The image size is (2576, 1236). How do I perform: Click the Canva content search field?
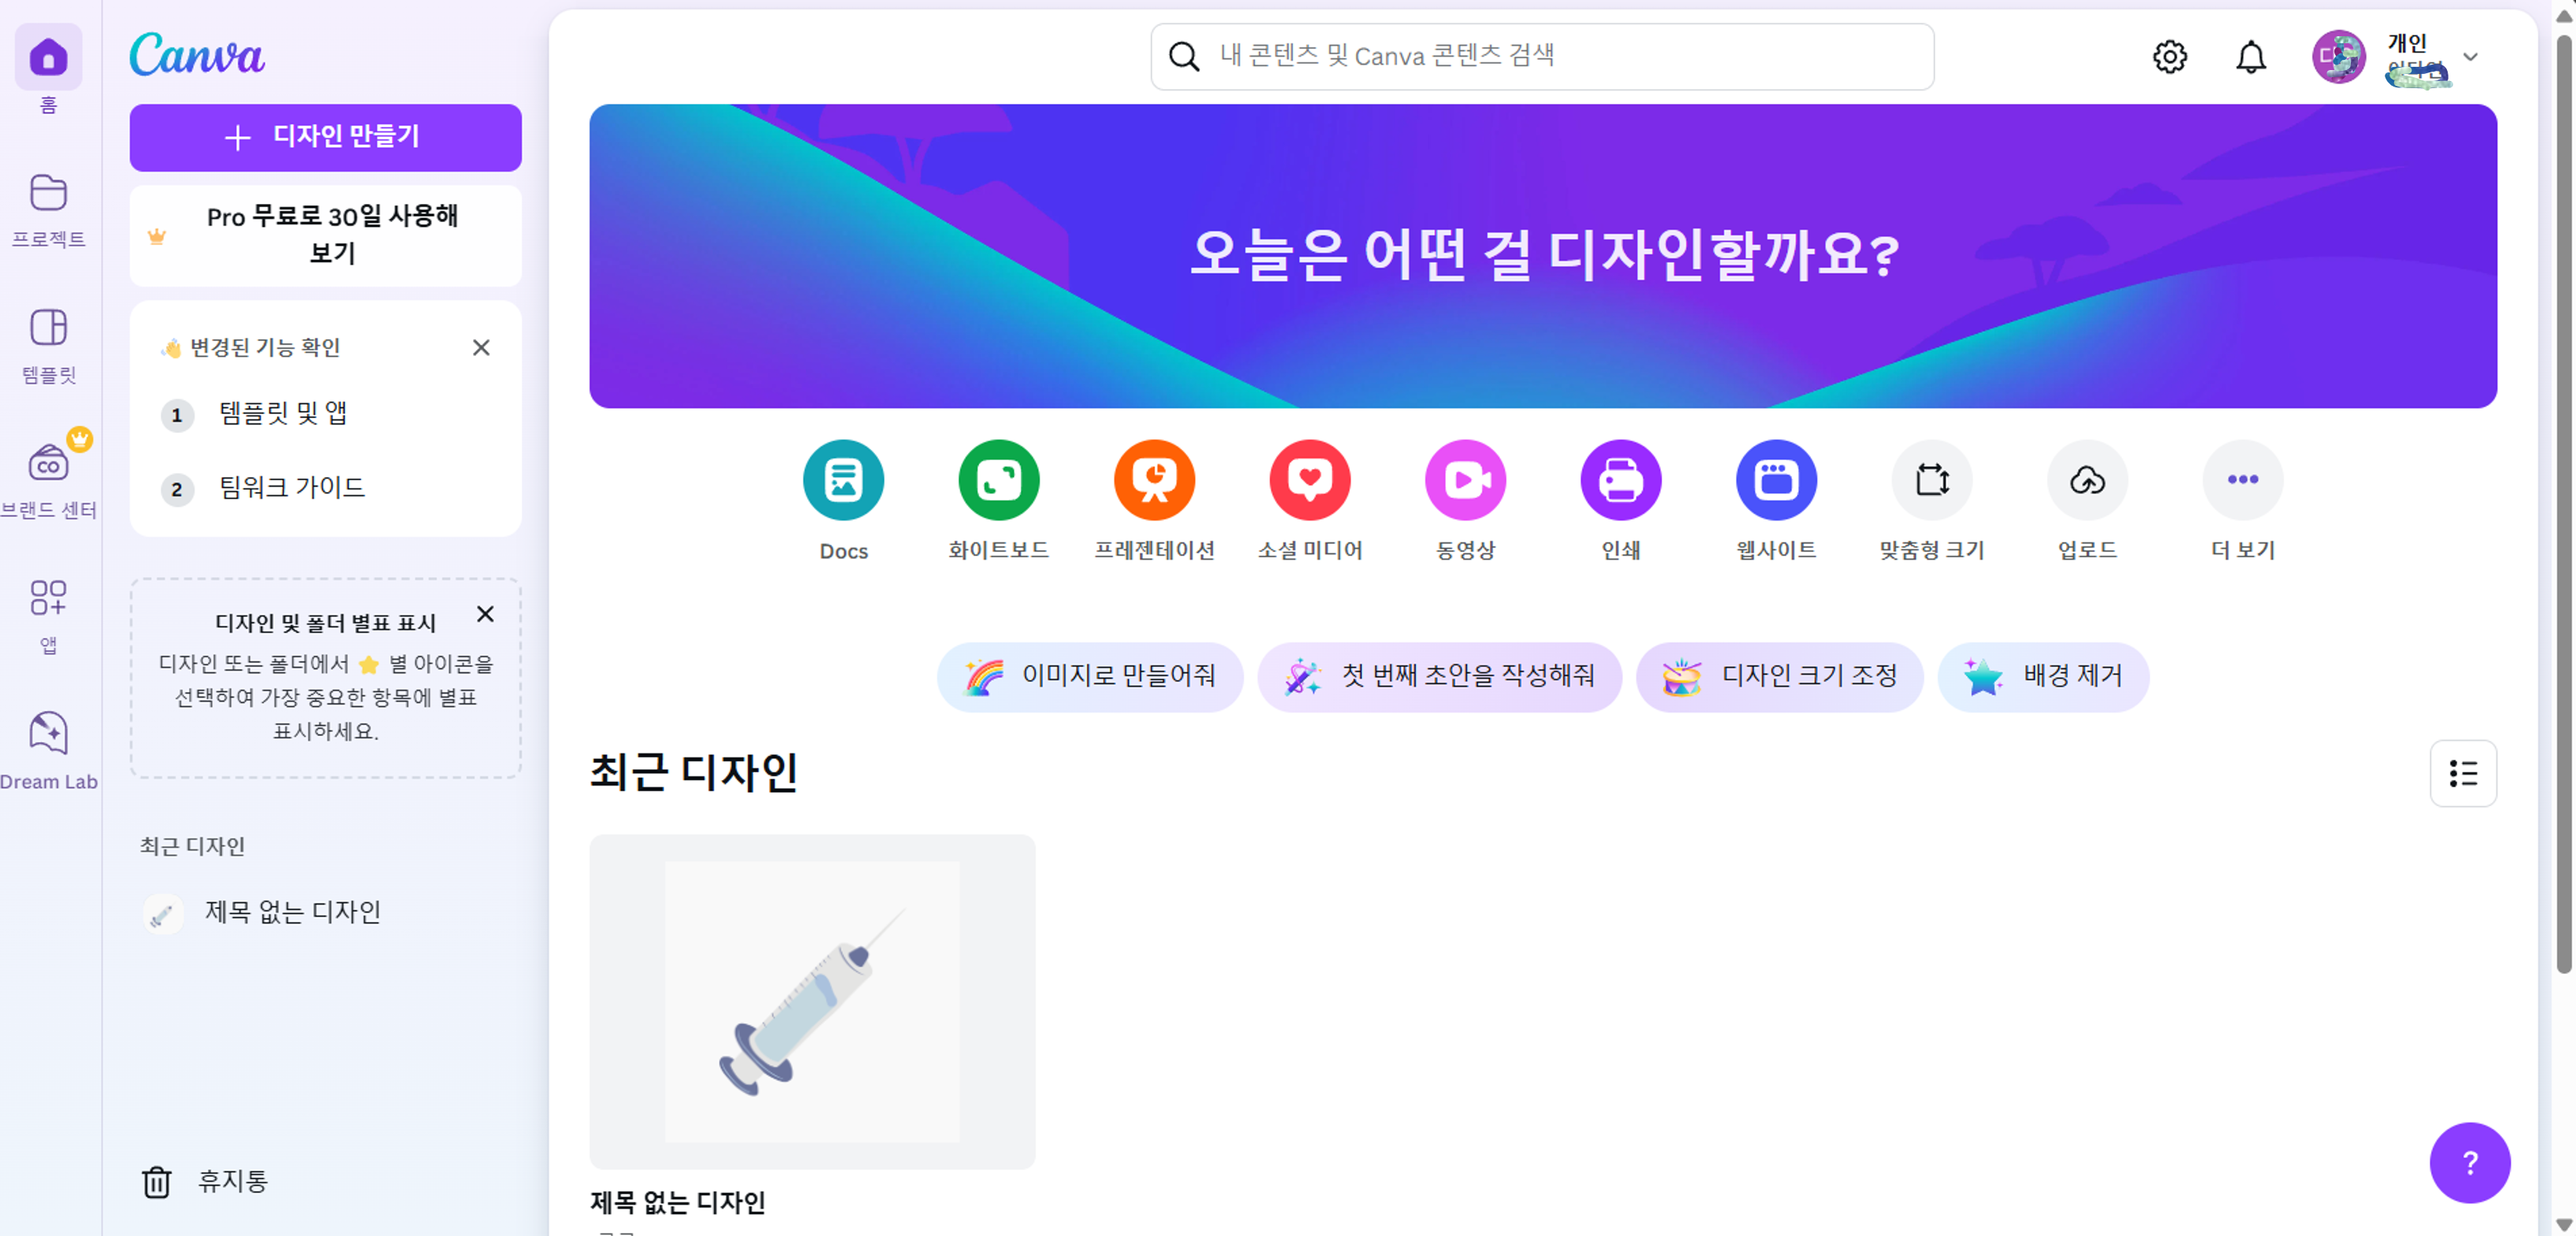[x=1541, y=57]
